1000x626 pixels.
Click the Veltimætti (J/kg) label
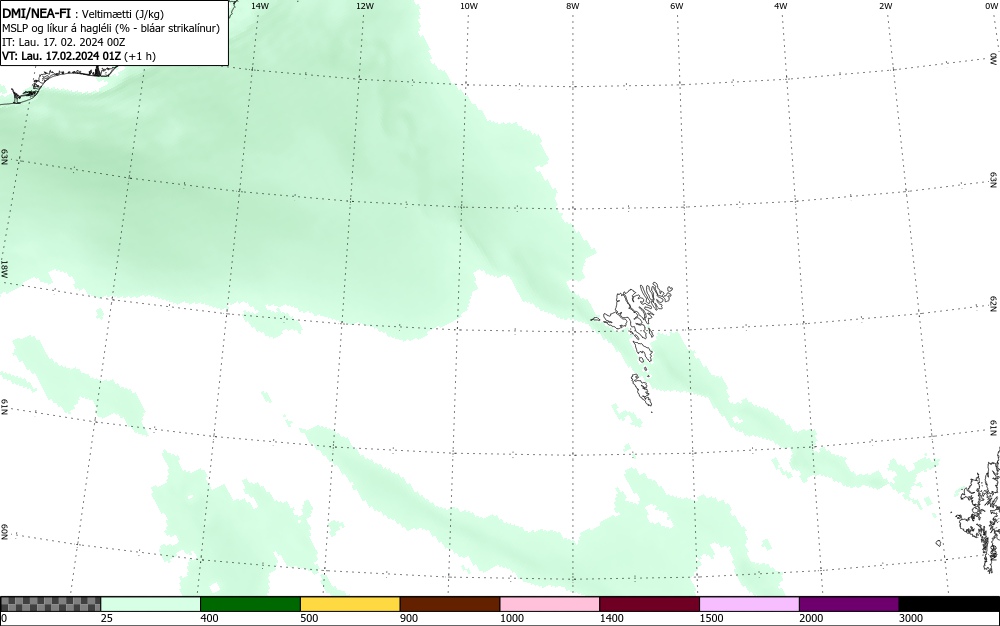click(x=123, y=14)
